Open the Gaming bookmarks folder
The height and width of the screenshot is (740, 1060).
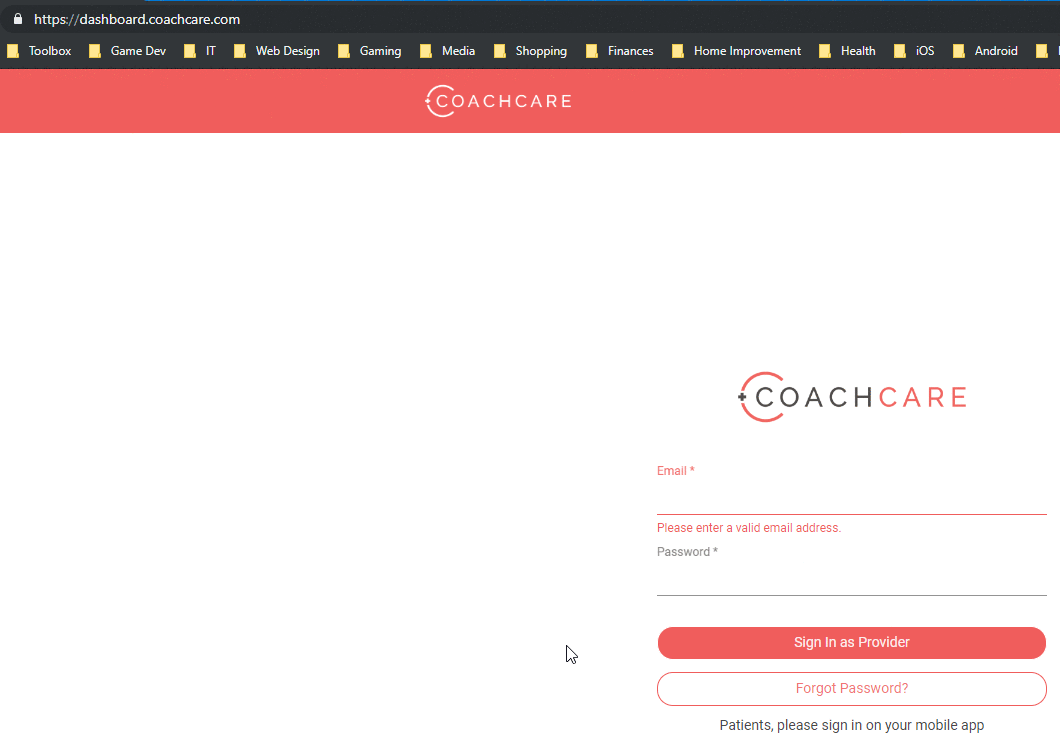pos(370,51)
